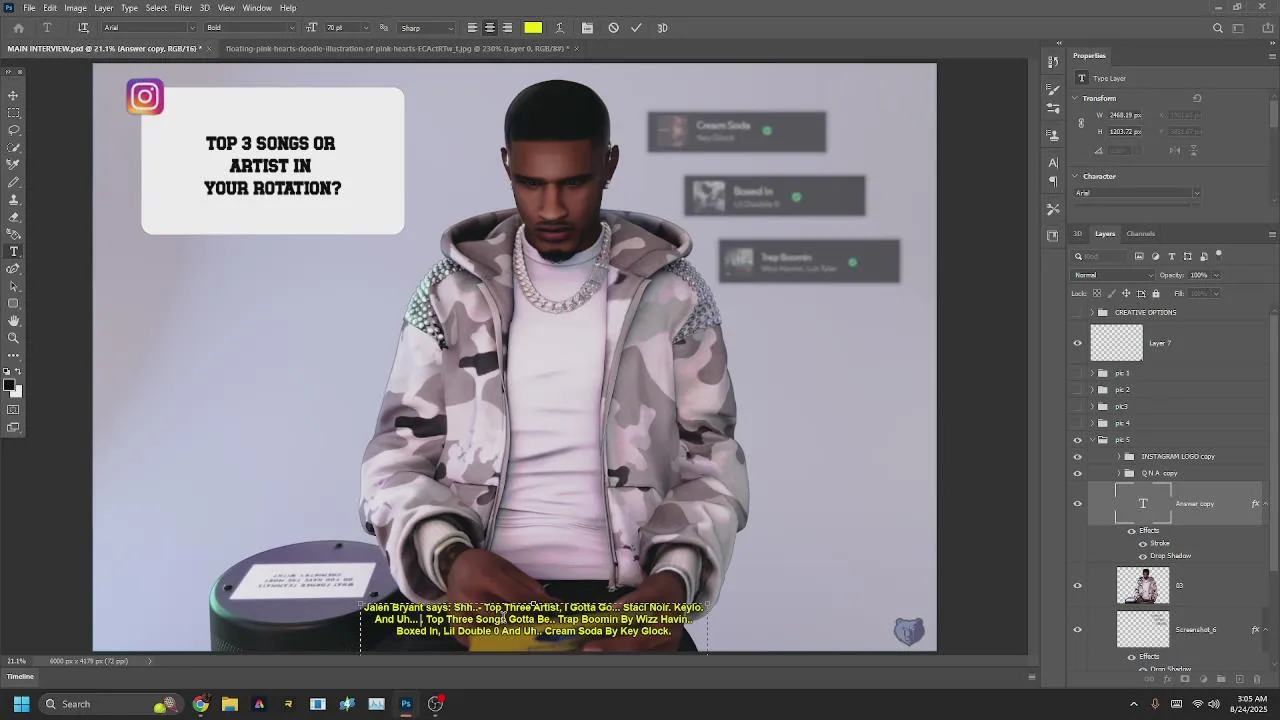Hide the Screenshot_6 layer

pyautogui.click(x=1077, y=630)
